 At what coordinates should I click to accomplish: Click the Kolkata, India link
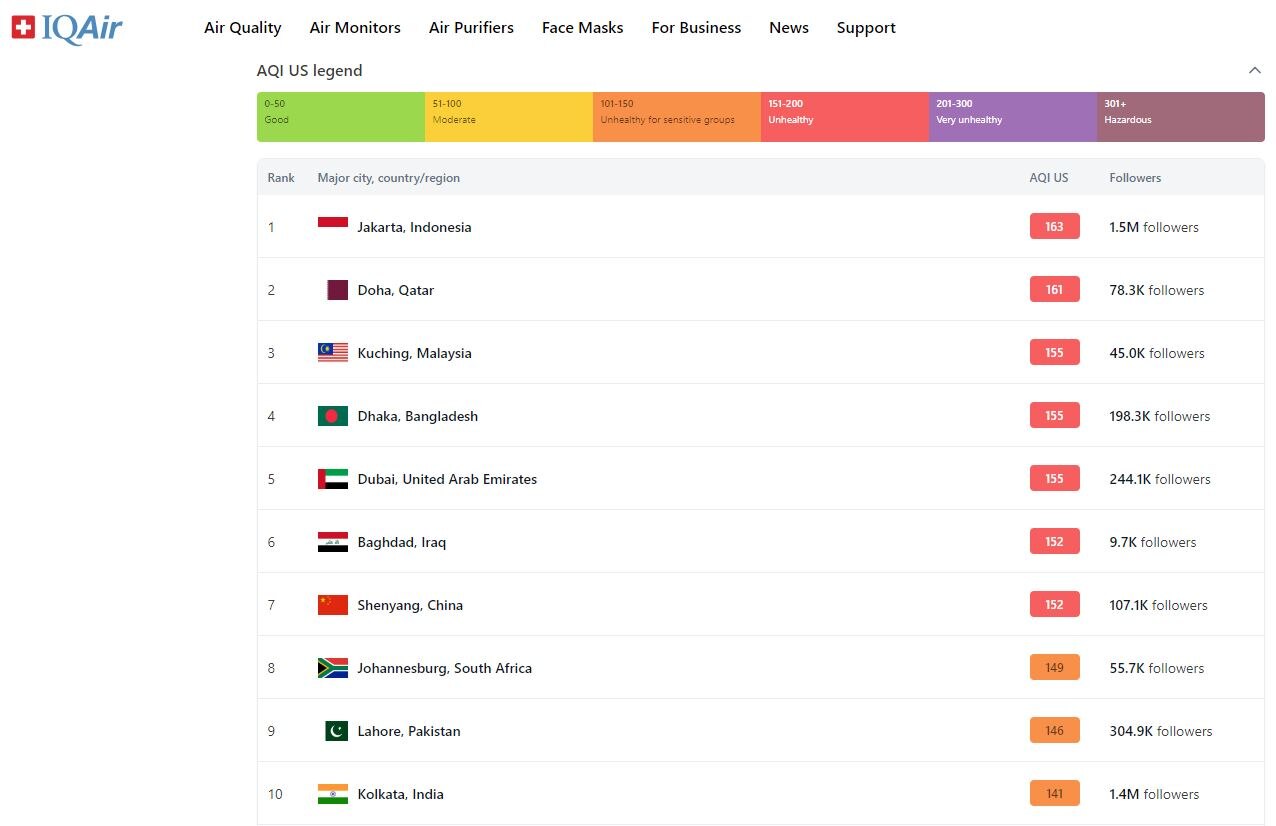400,794
